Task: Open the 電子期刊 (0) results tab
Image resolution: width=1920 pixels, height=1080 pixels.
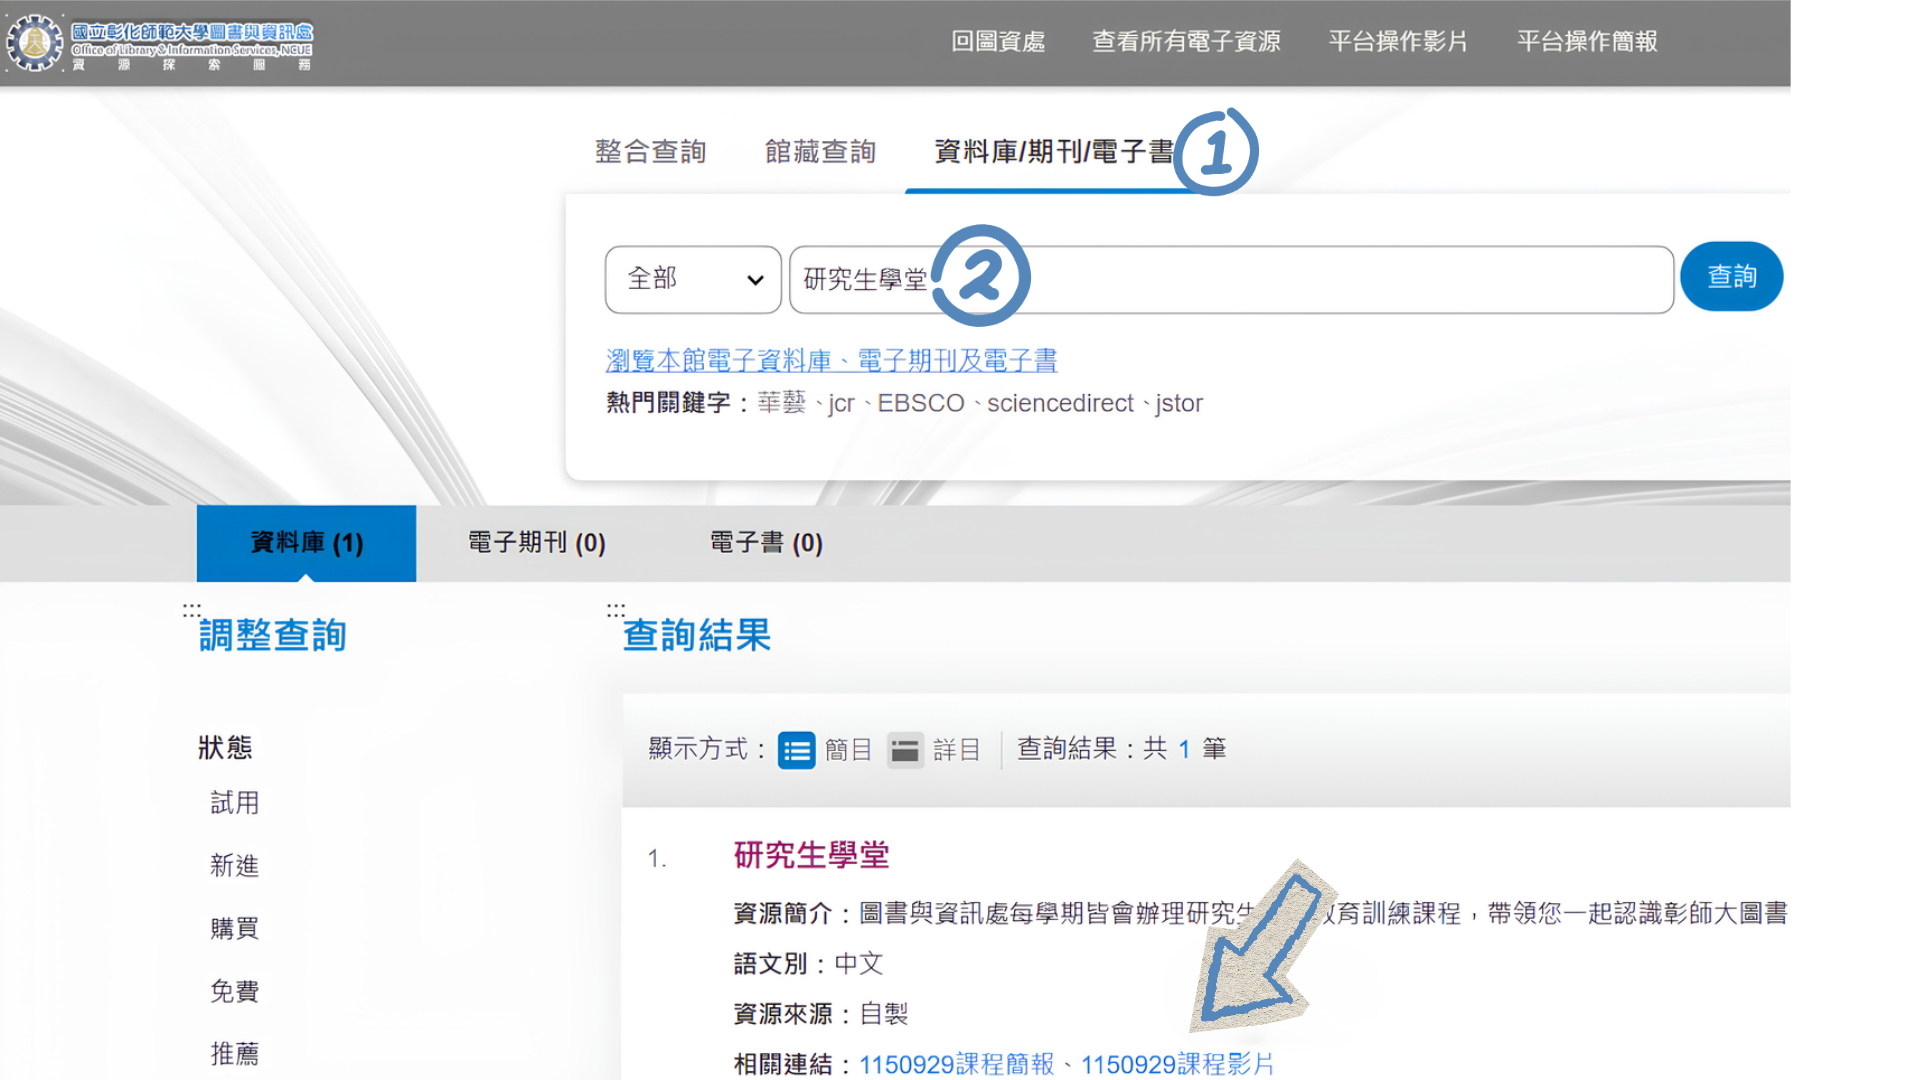Action: click(x=537, y=543)
